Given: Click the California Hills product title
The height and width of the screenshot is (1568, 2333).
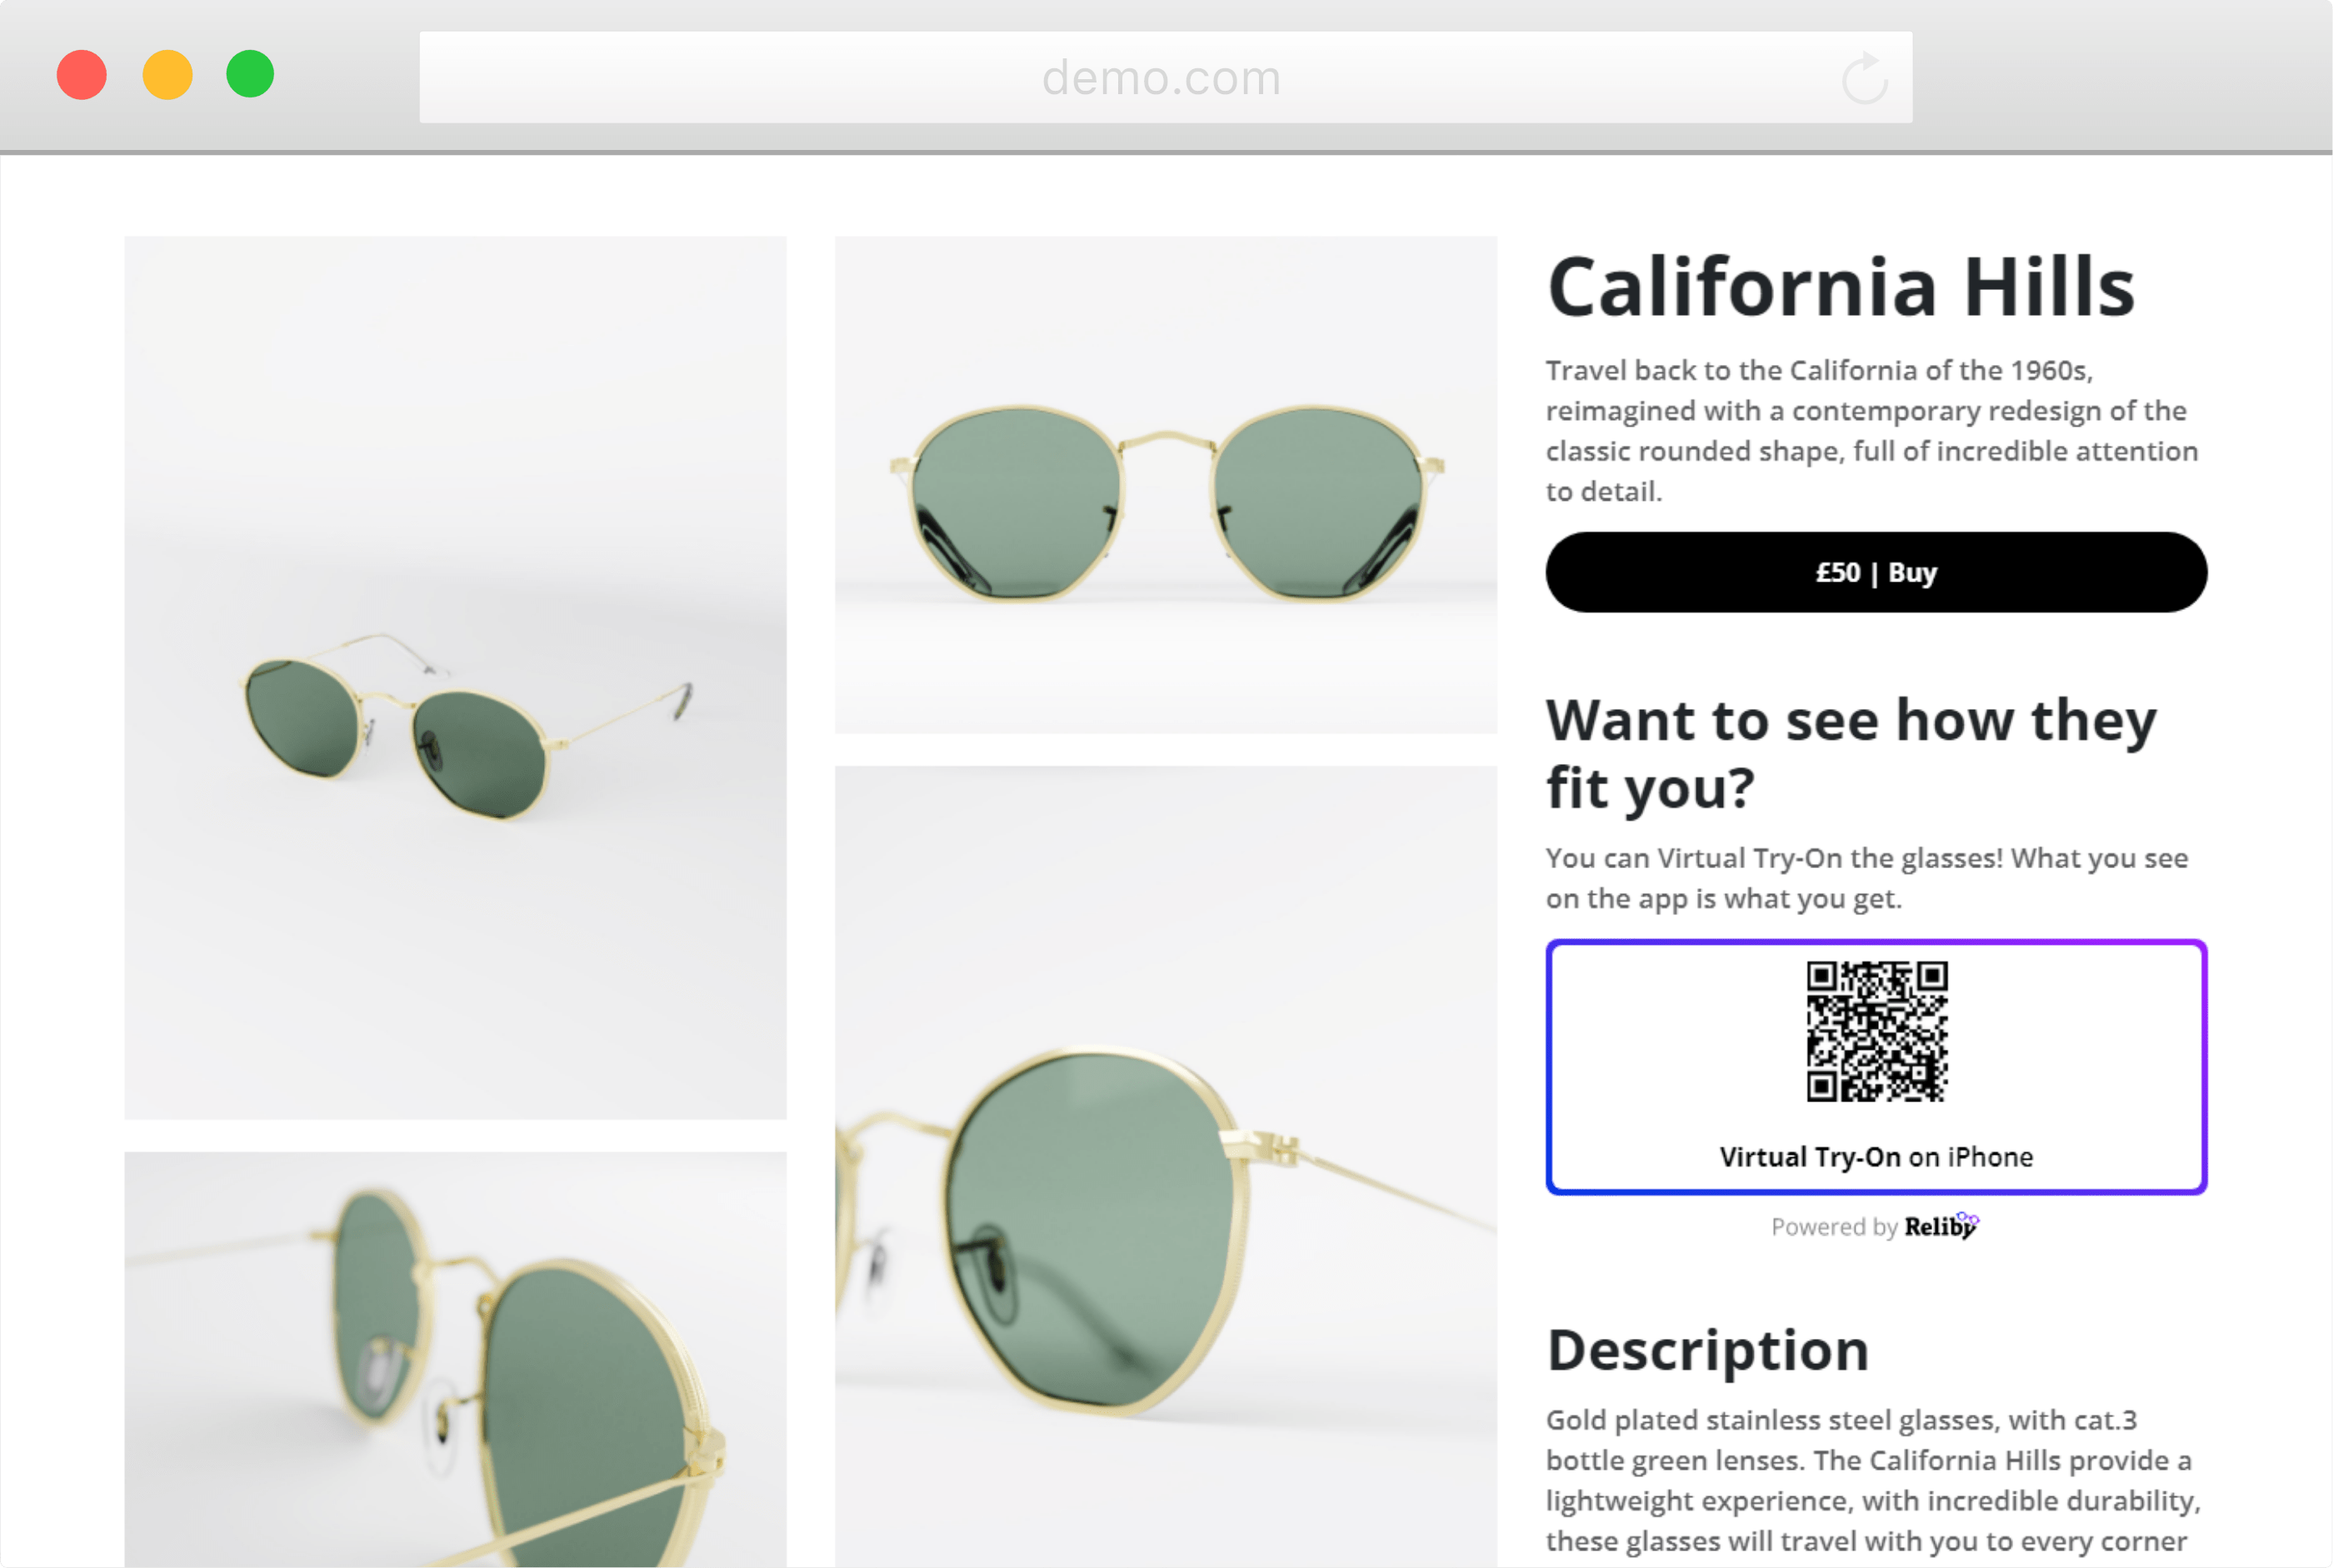Looking at the screenshot, I should [x=1840, y=287].
